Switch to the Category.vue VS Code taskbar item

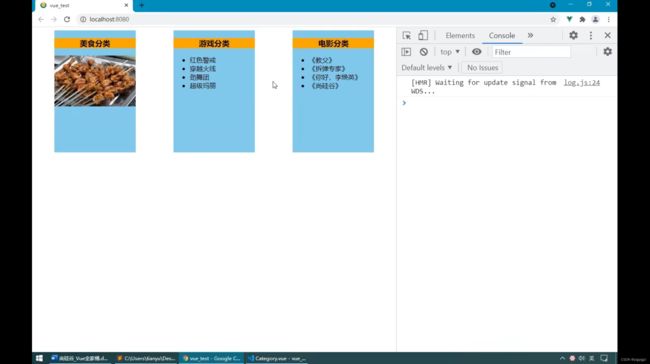[277, 358]
